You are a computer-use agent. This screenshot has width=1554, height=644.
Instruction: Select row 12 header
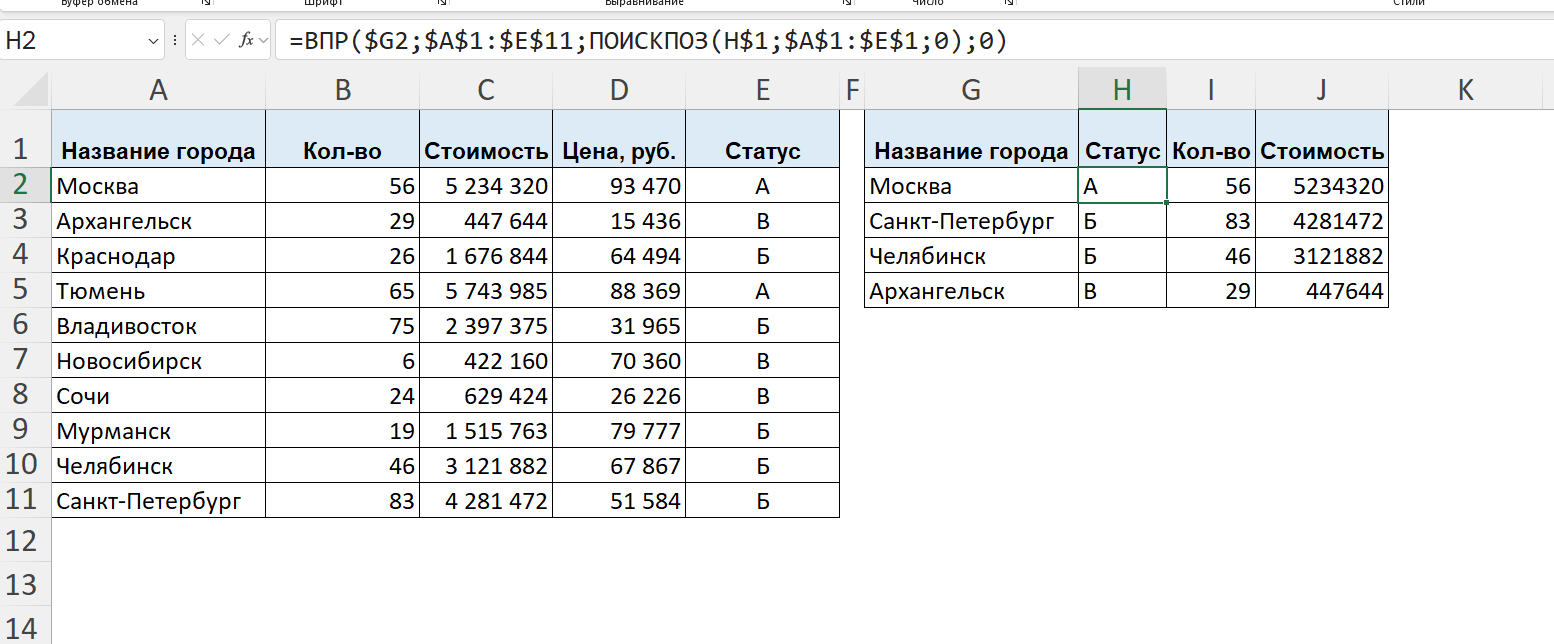tap(25, 541)
